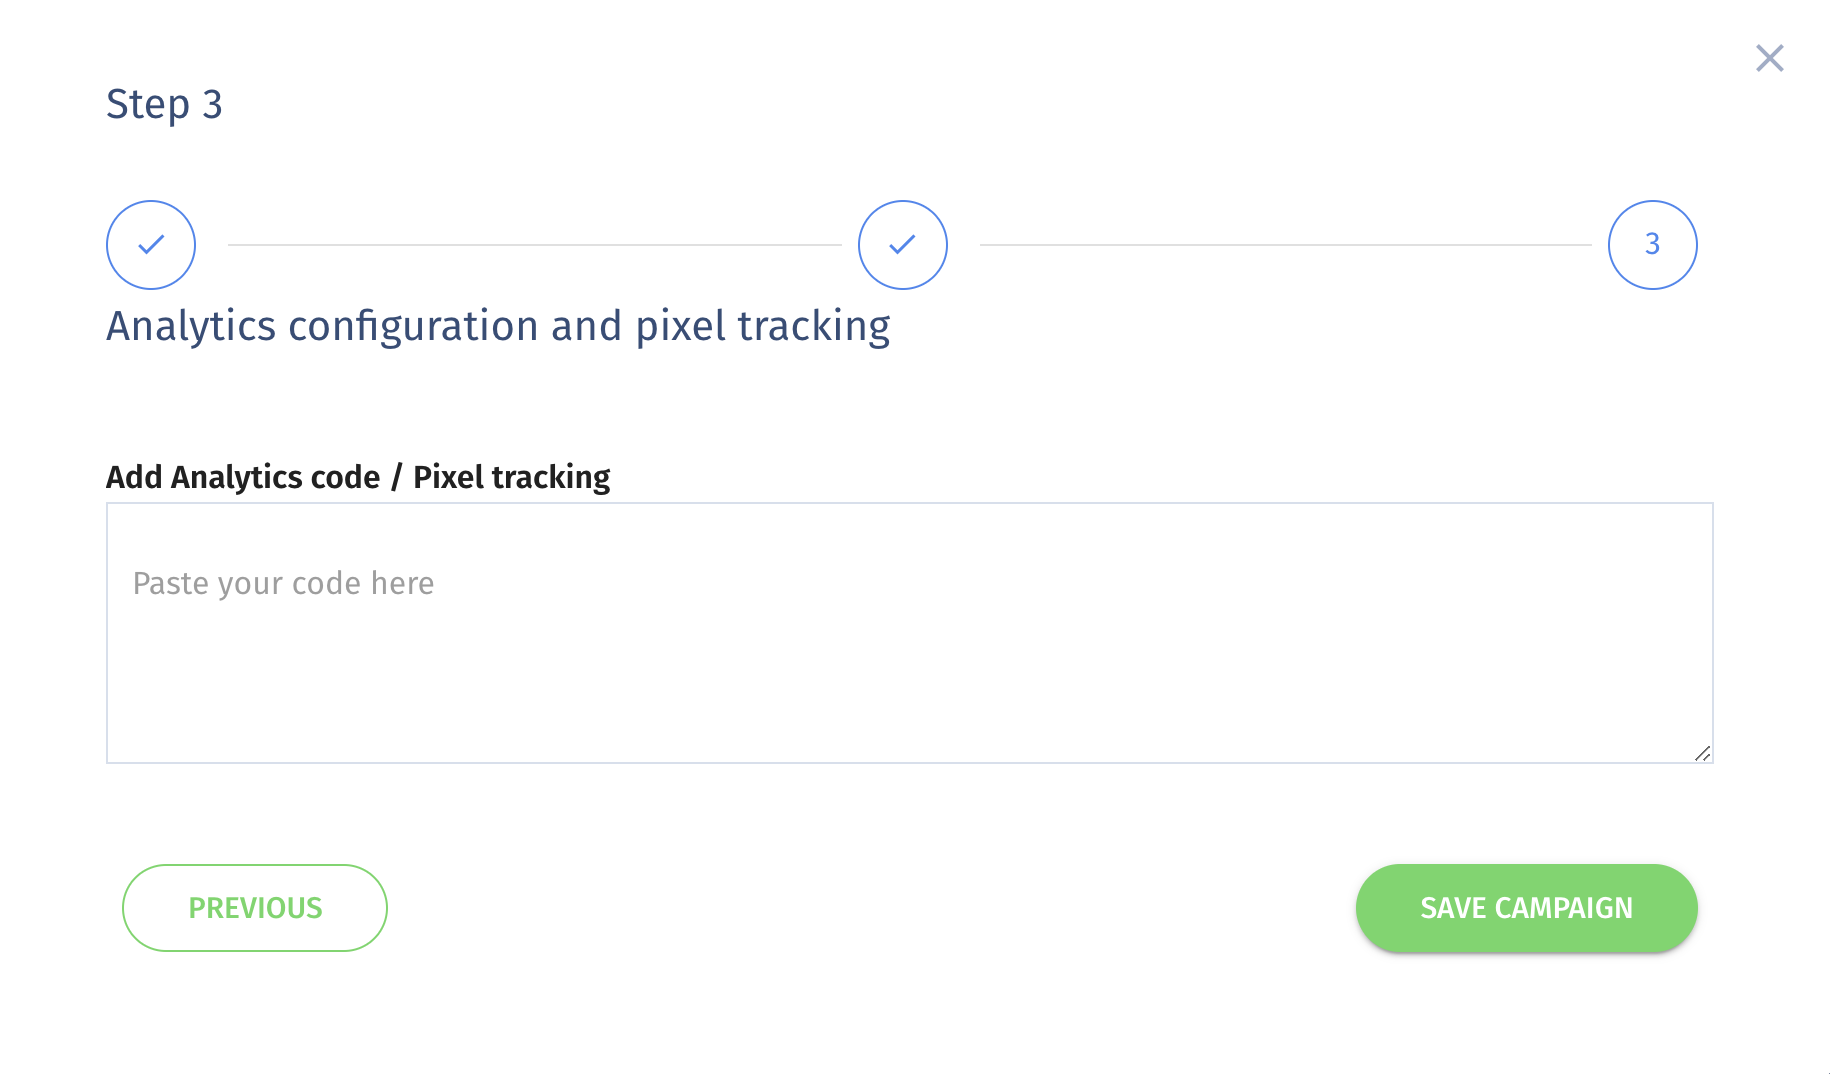
Task: Click the Step 3 title text
Action: coord(164,105)
